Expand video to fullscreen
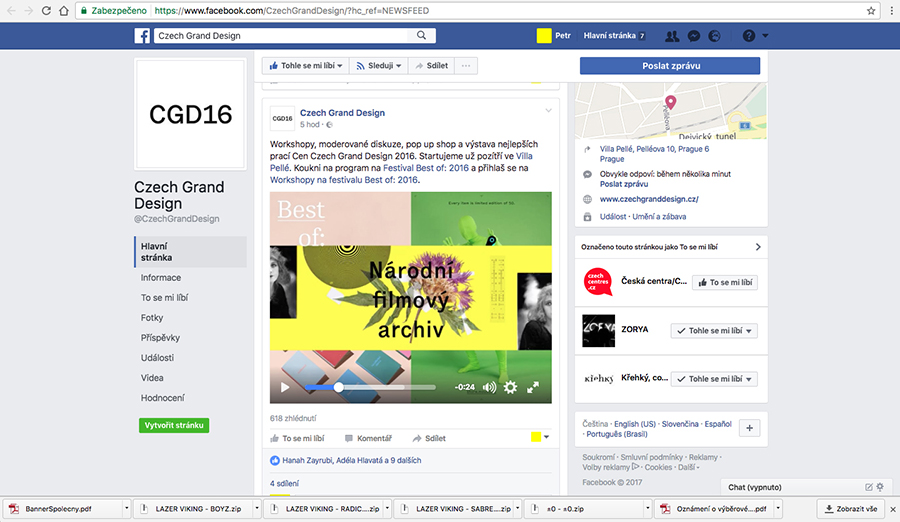900x522 pixels. (533, 387)
